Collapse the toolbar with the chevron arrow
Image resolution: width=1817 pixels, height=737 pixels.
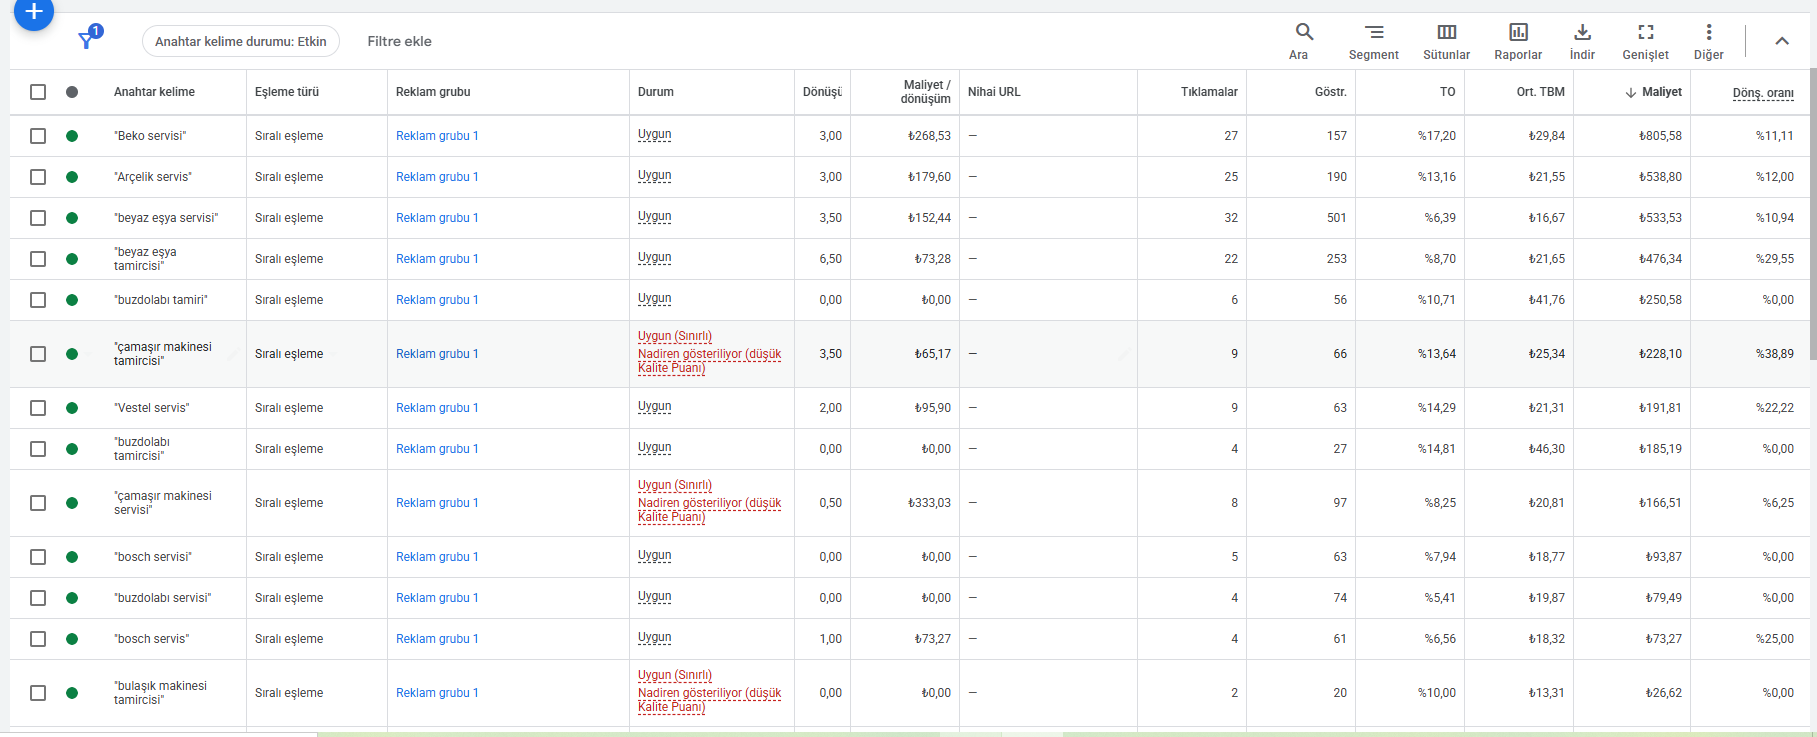click(x=1782, y=41)
